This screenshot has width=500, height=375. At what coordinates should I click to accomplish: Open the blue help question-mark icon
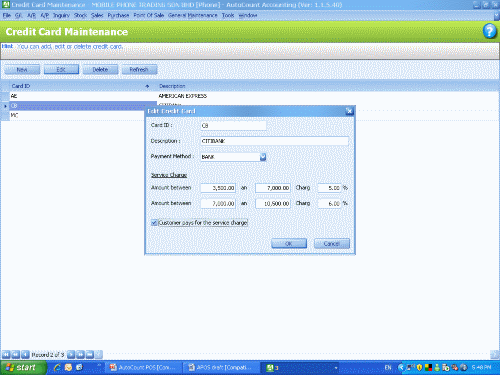click(x=489, y=31)
